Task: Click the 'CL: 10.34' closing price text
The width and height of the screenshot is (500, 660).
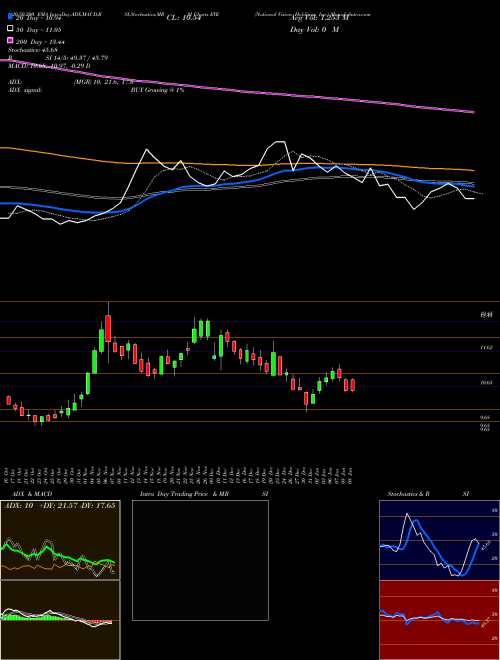Action: click(x=184, y=18)
